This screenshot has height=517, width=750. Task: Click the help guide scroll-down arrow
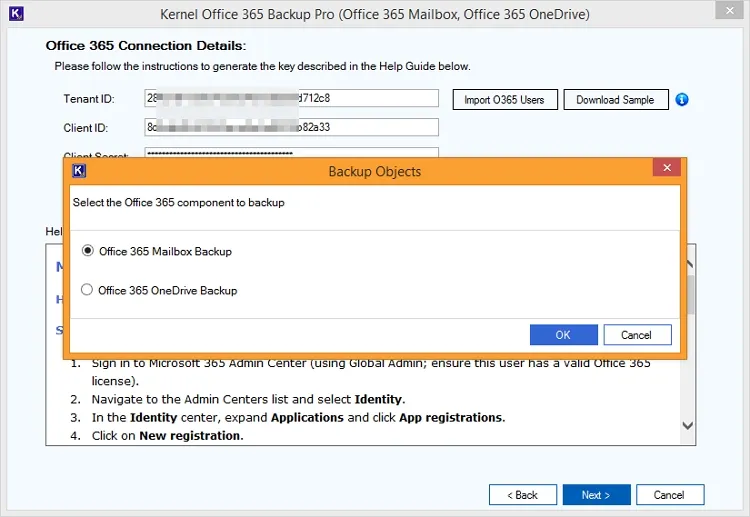[x=688, y=425]
